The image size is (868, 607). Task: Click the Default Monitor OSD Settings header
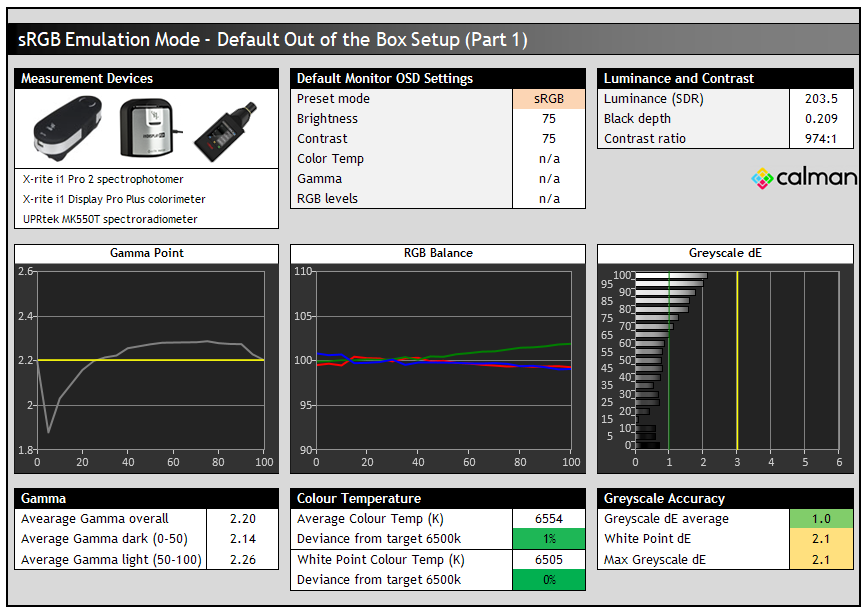438,78
